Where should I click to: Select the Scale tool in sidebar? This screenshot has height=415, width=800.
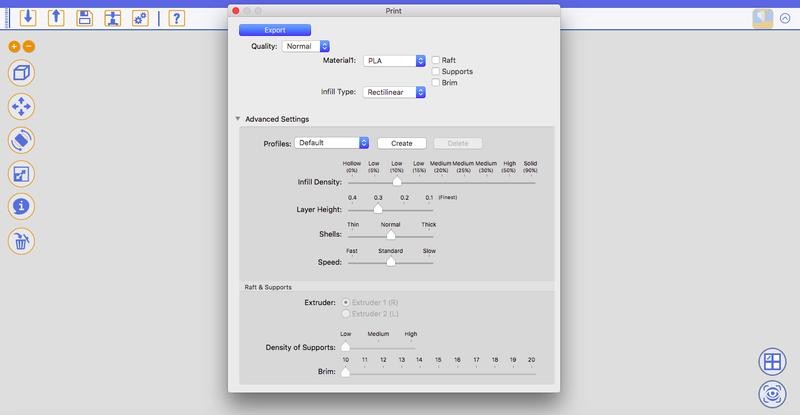(22, 174)
